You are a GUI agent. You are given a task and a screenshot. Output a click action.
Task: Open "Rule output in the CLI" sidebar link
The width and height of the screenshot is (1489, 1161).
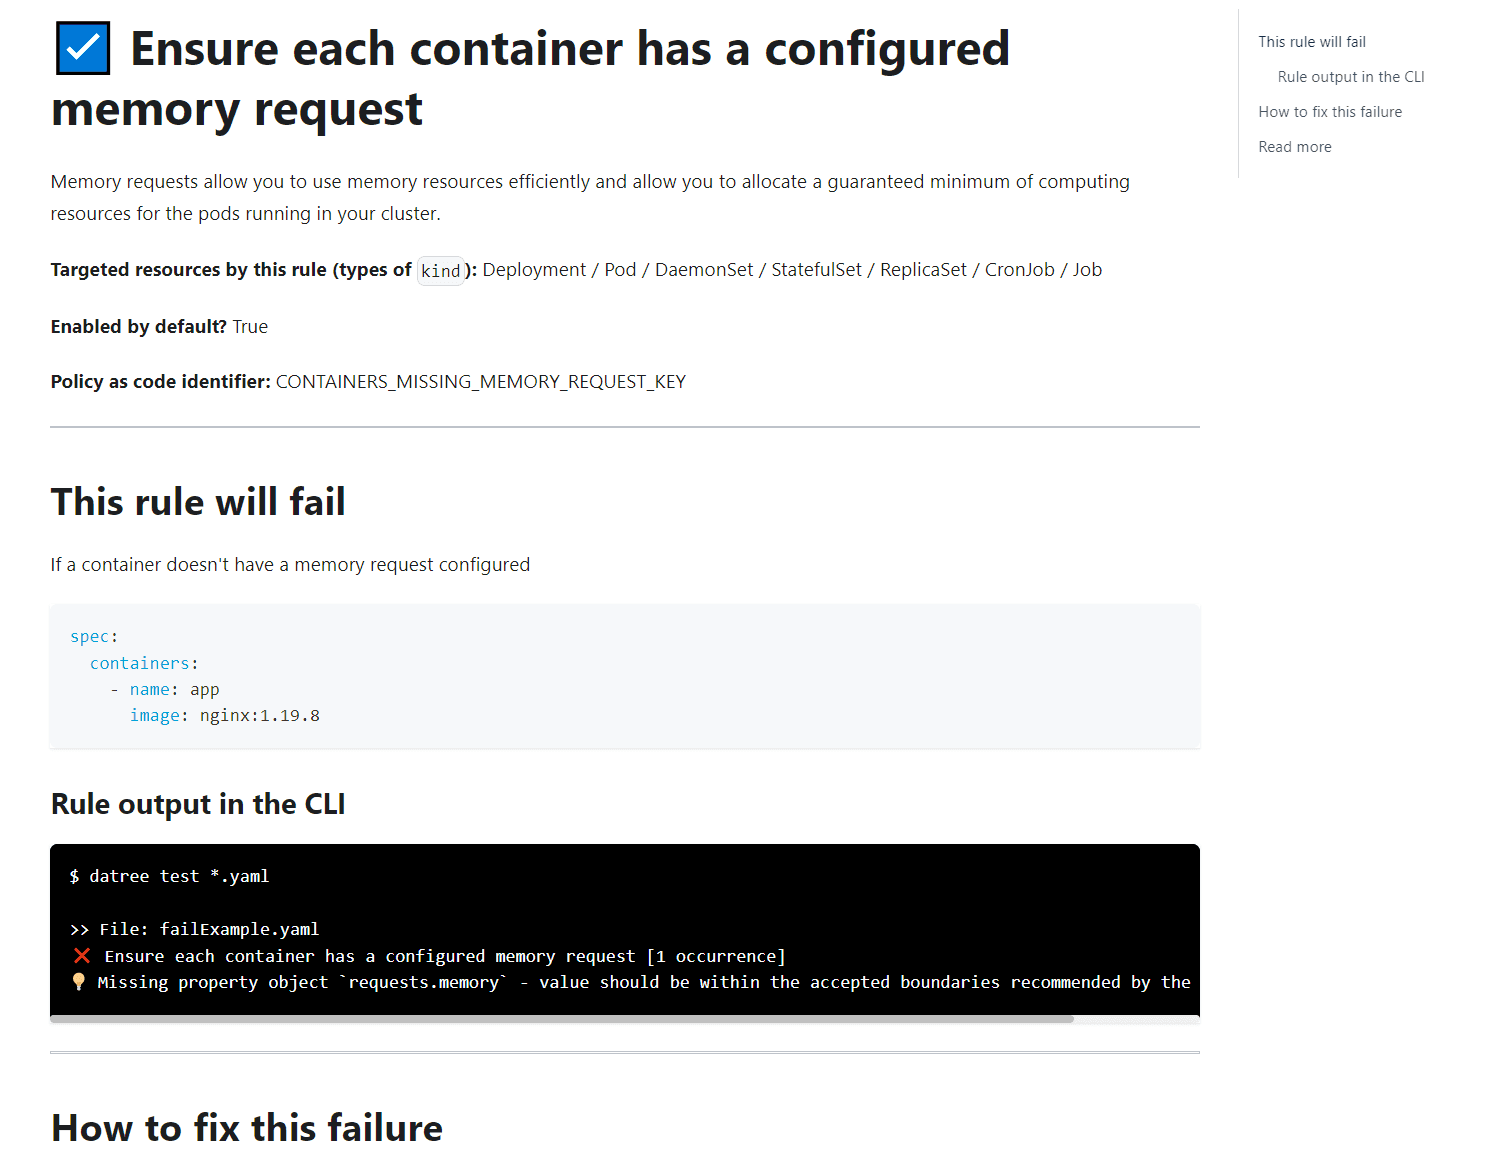coord(1350,77)
